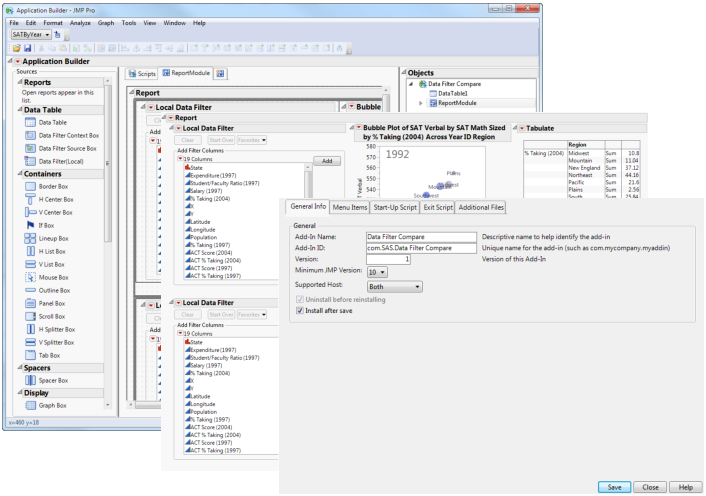Select the Data Table source icon
Screen dimensions: 706x496
(29, 122)
